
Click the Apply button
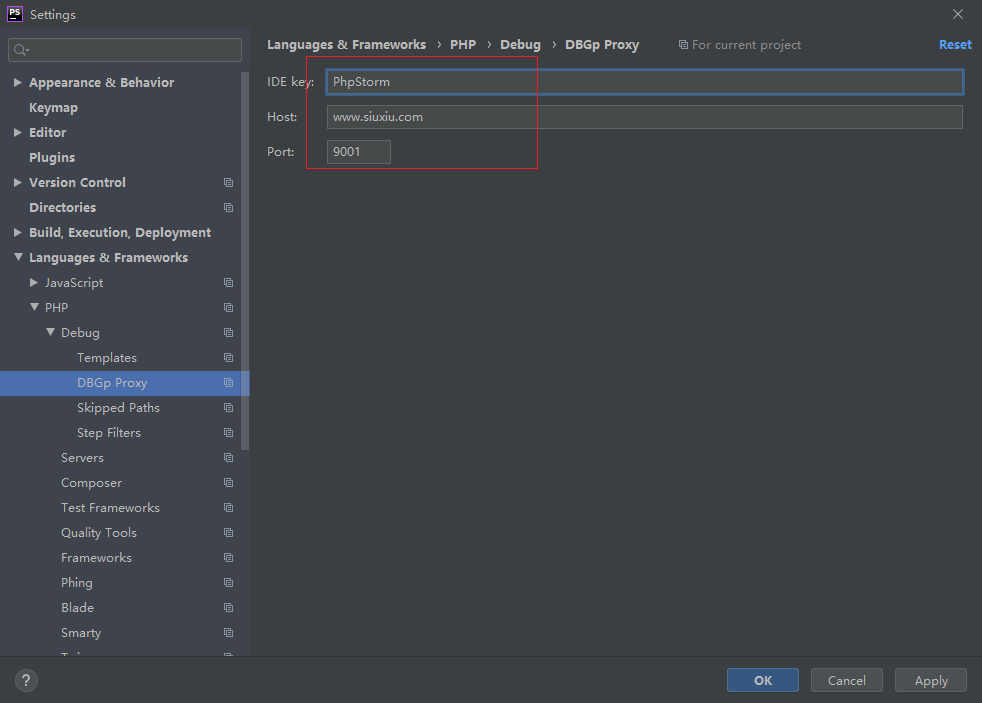pos(930,680)
